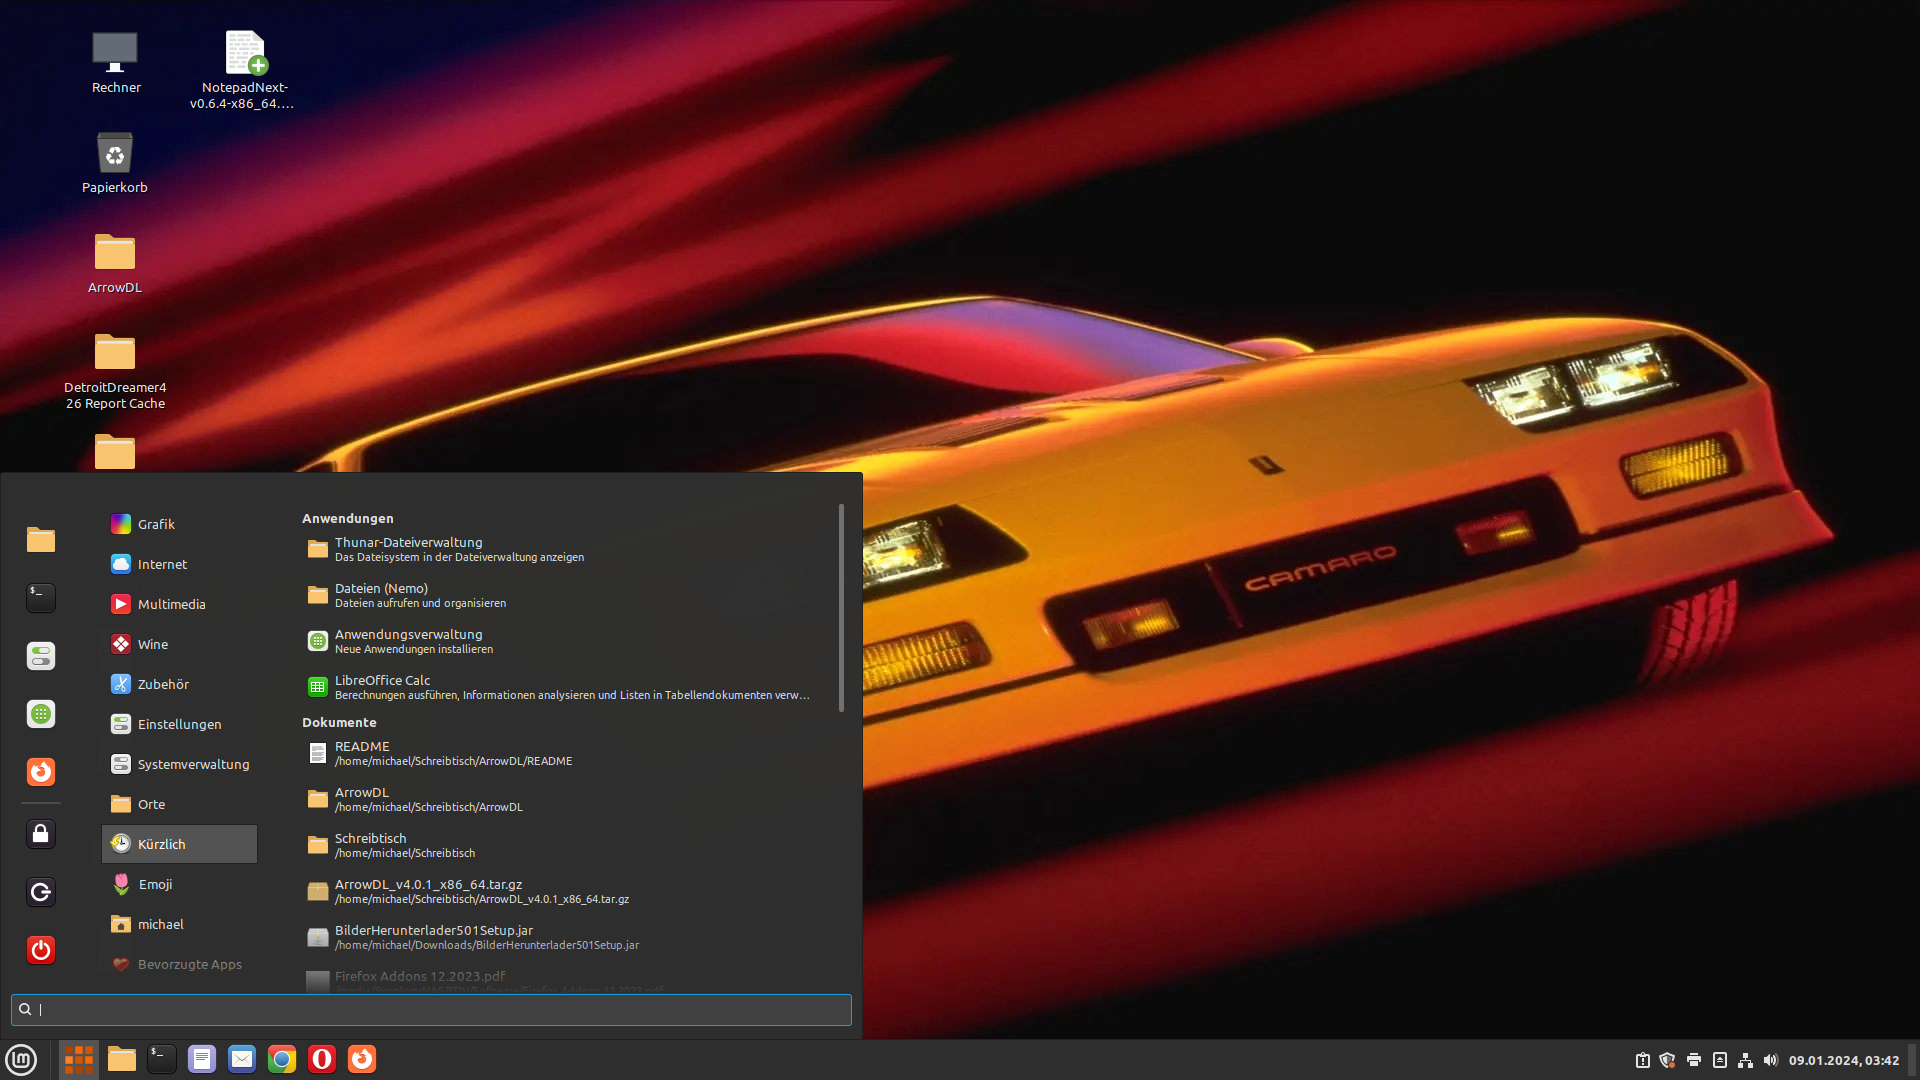The width and height of the screenshot is (1920, 1080).
Task: Open the network icon in system tray
Action: click(x=1745, y=1060)
